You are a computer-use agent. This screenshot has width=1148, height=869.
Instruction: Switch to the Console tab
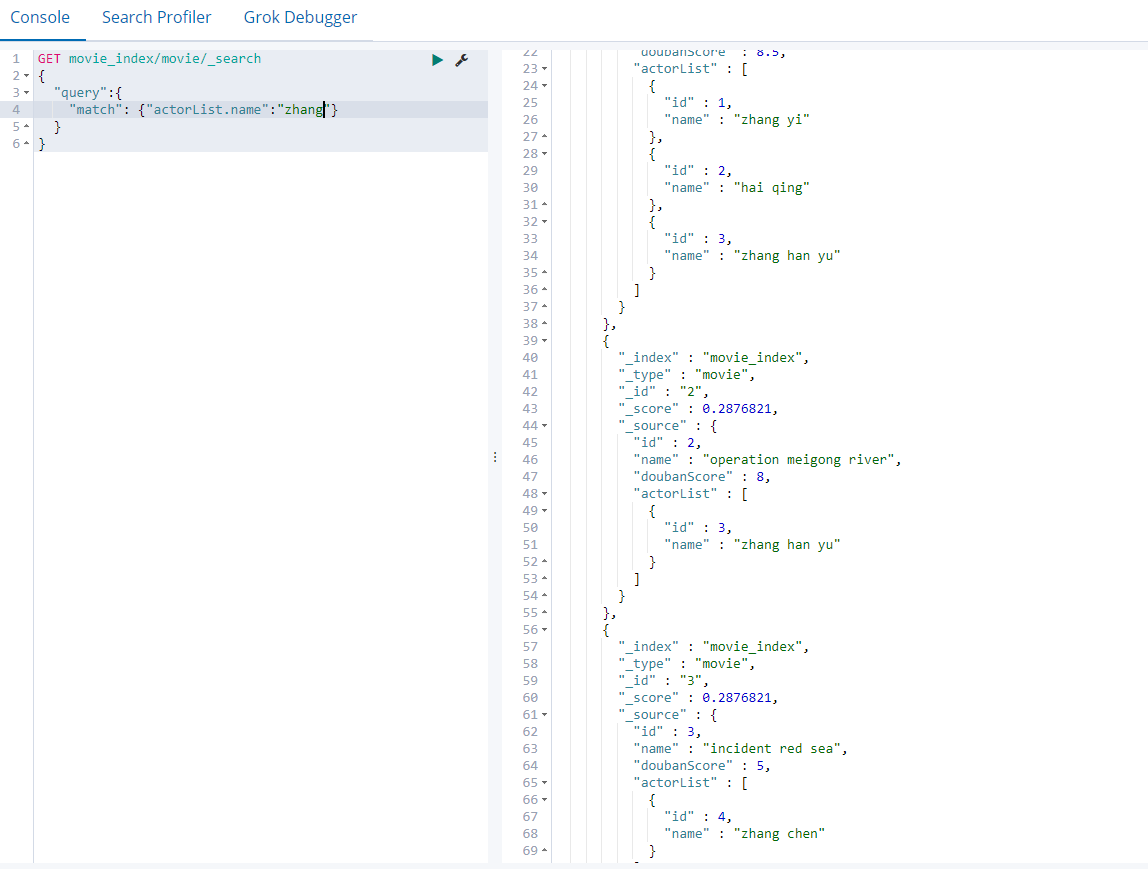(x=40, y=18)
